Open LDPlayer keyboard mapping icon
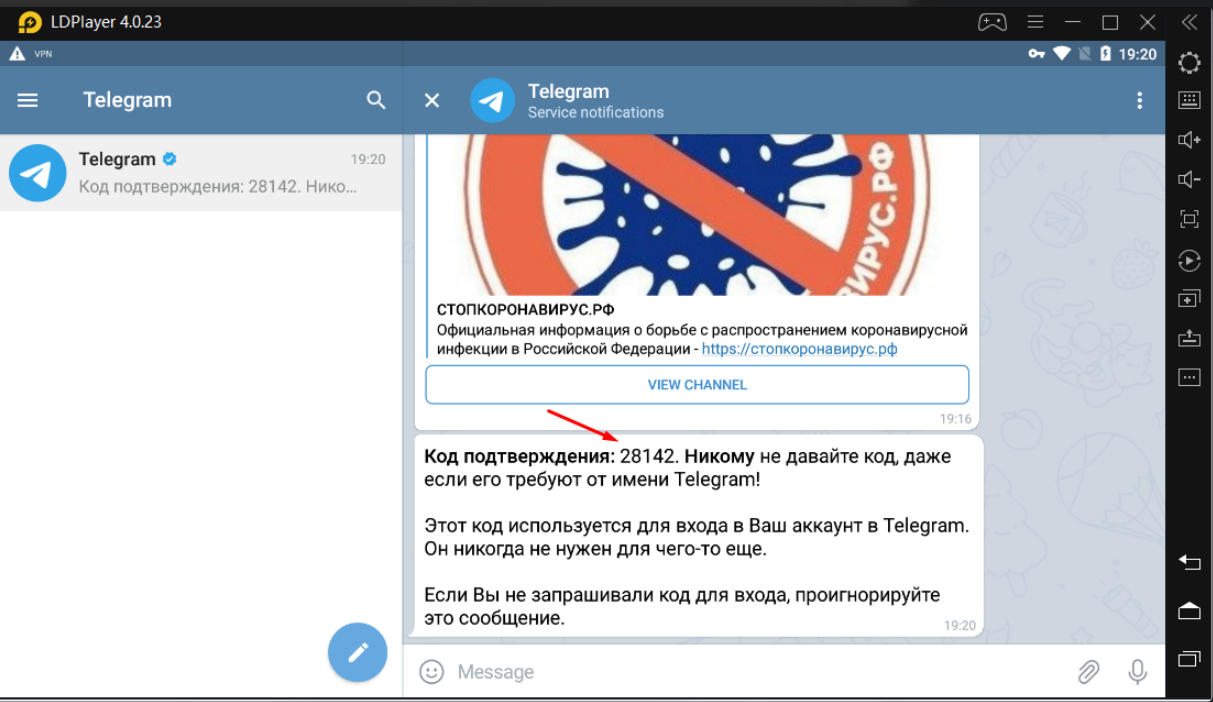This screenshot has width=1213, height=702. coord(1189,100)
